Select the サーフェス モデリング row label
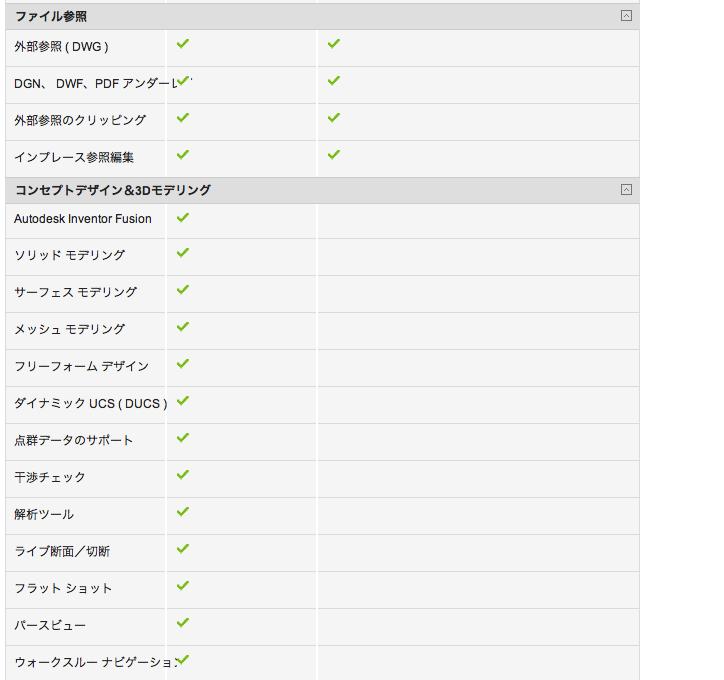Image resolution: width=724 pixels, height=680 pixels. click(75, 292)
